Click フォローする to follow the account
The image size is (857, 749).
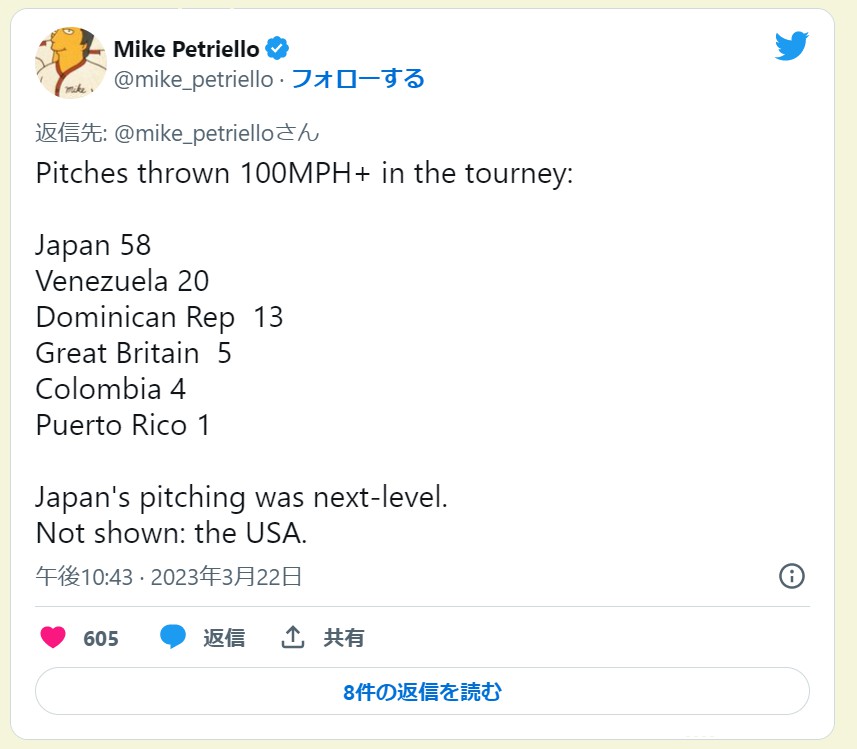[x=357, y=79]
